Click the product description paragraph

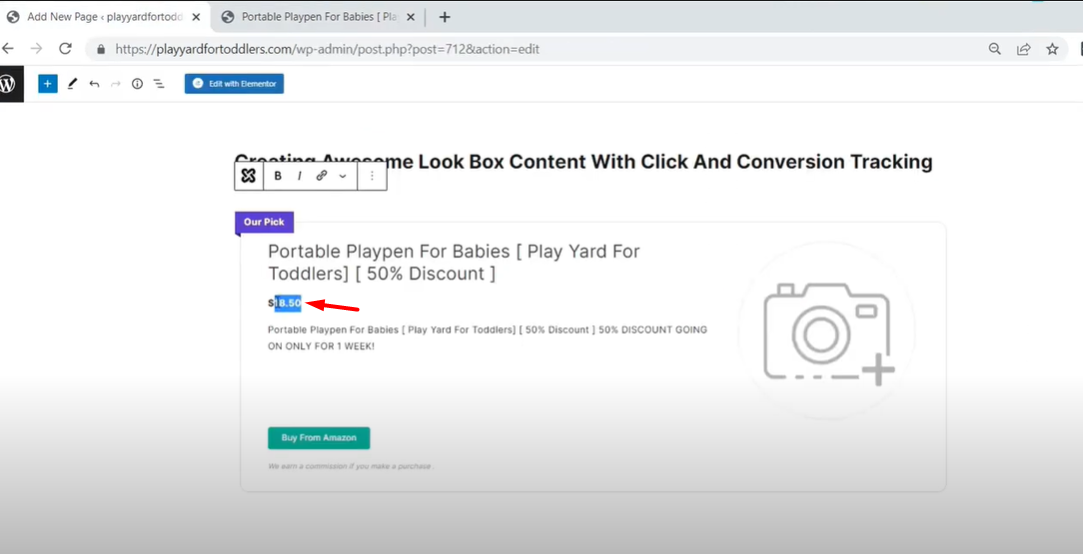point(487,338)
